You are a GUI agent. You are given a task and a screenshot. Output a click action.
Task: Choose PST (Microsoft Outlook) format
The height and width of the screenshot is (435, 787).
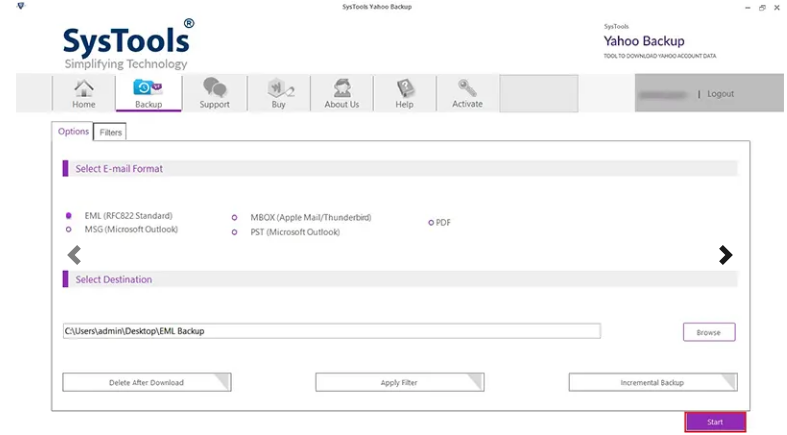[234, 232]
